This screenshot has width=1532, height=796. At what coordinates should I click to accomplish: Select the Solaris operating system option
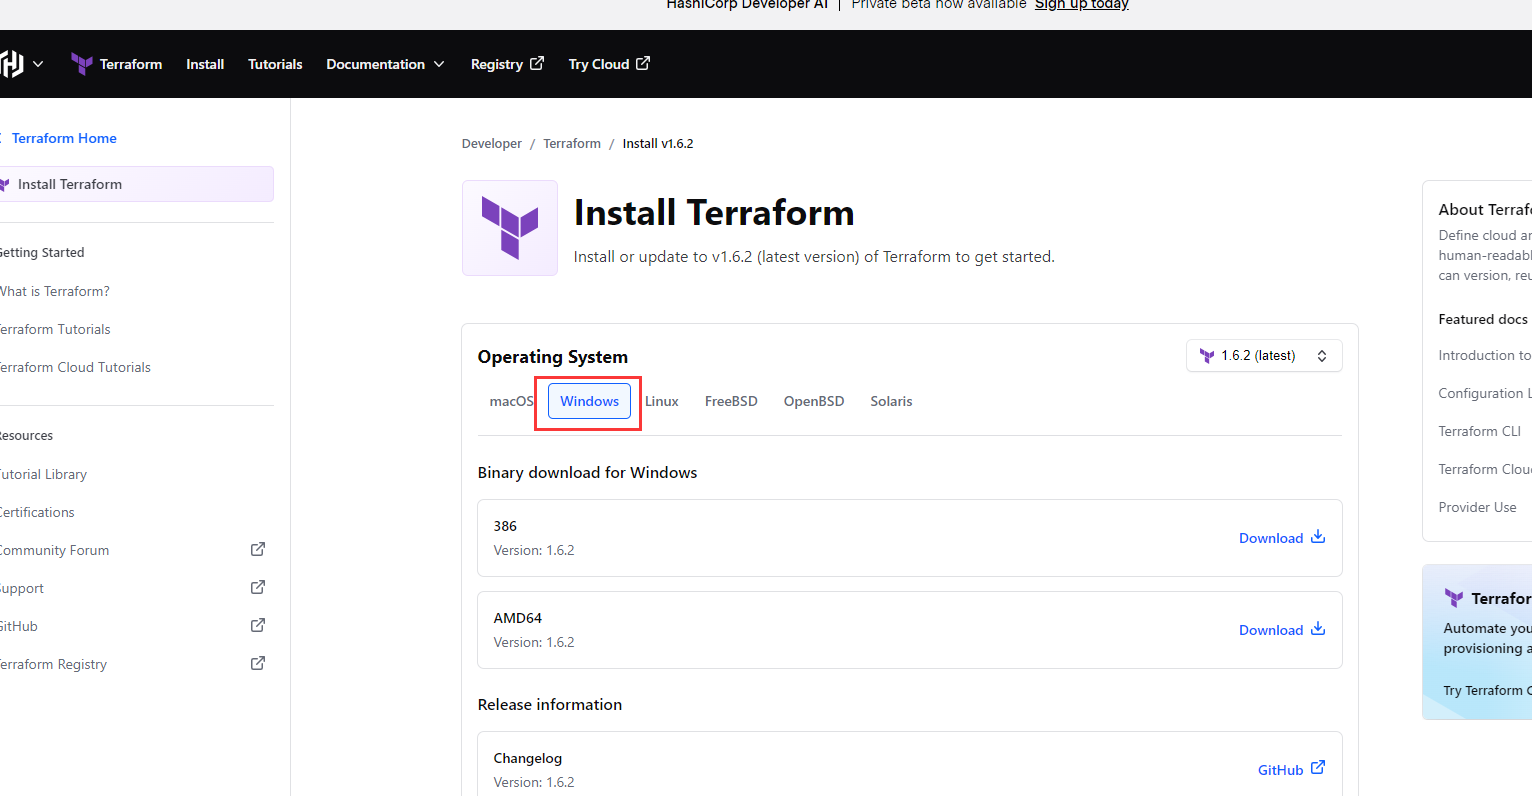(891, 400)
